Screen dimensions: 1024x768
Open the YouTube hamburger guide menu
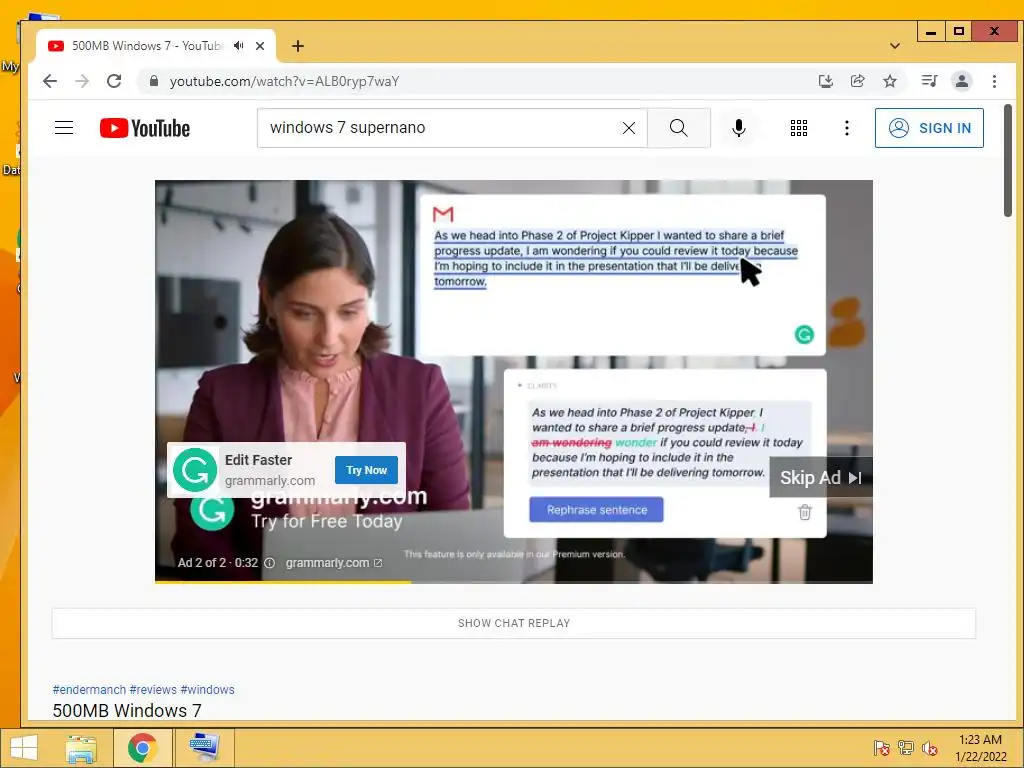[x=64, y=127]
